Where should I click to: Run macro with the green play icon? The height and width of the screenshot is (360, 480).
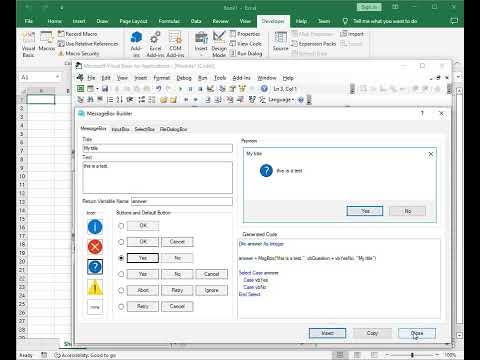(x=180, y=89)
